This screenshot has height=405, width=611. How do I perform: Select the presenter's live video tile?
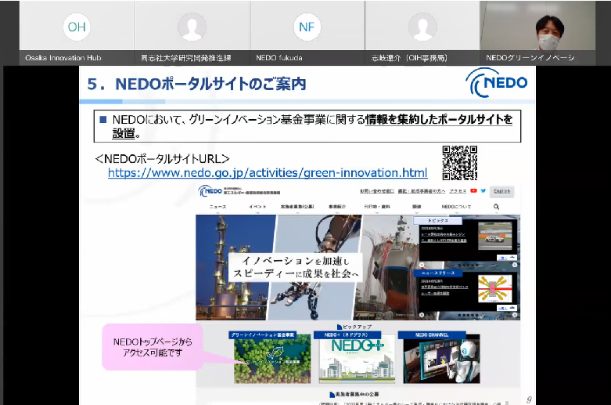[x=543, y=30]
